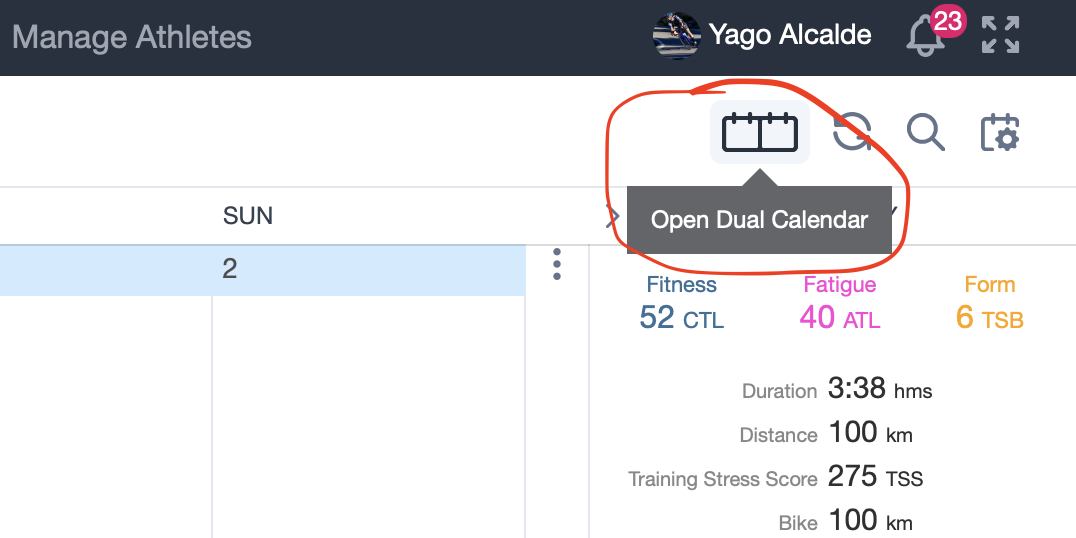Collapse the summary panel with the right chevron
This screenshot has width=1076, height=538.
click(x=612, y=217)
